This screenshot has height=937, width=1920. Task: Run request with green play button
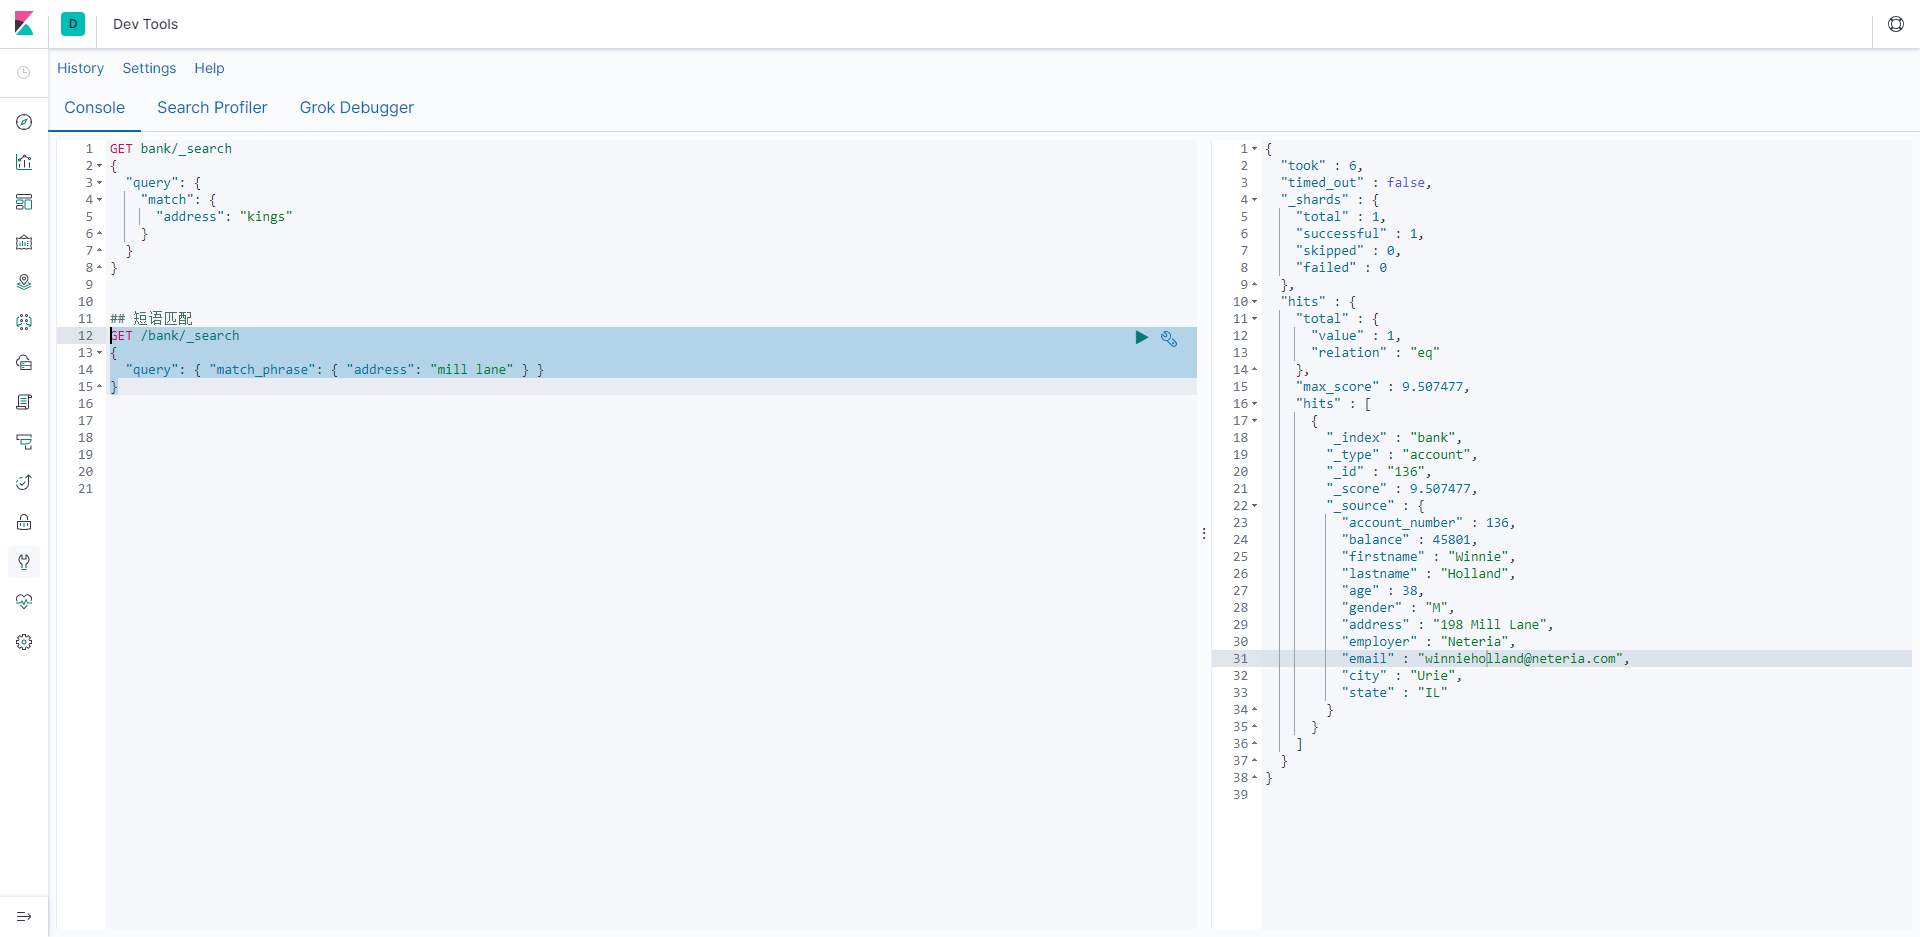tap(1141, 338)
